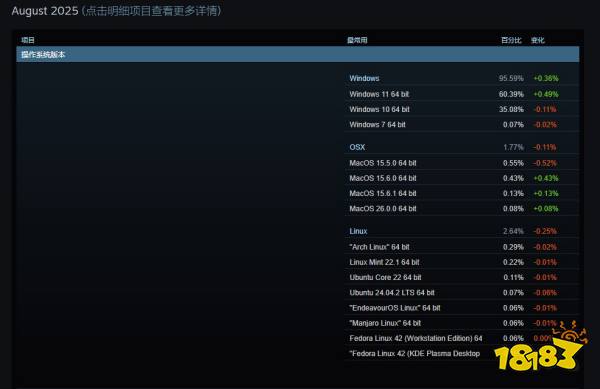Click Ubuntu Core 22 64 bit row
The width and height of the screenshot is (600, 389).
click(x=462, y=278)
